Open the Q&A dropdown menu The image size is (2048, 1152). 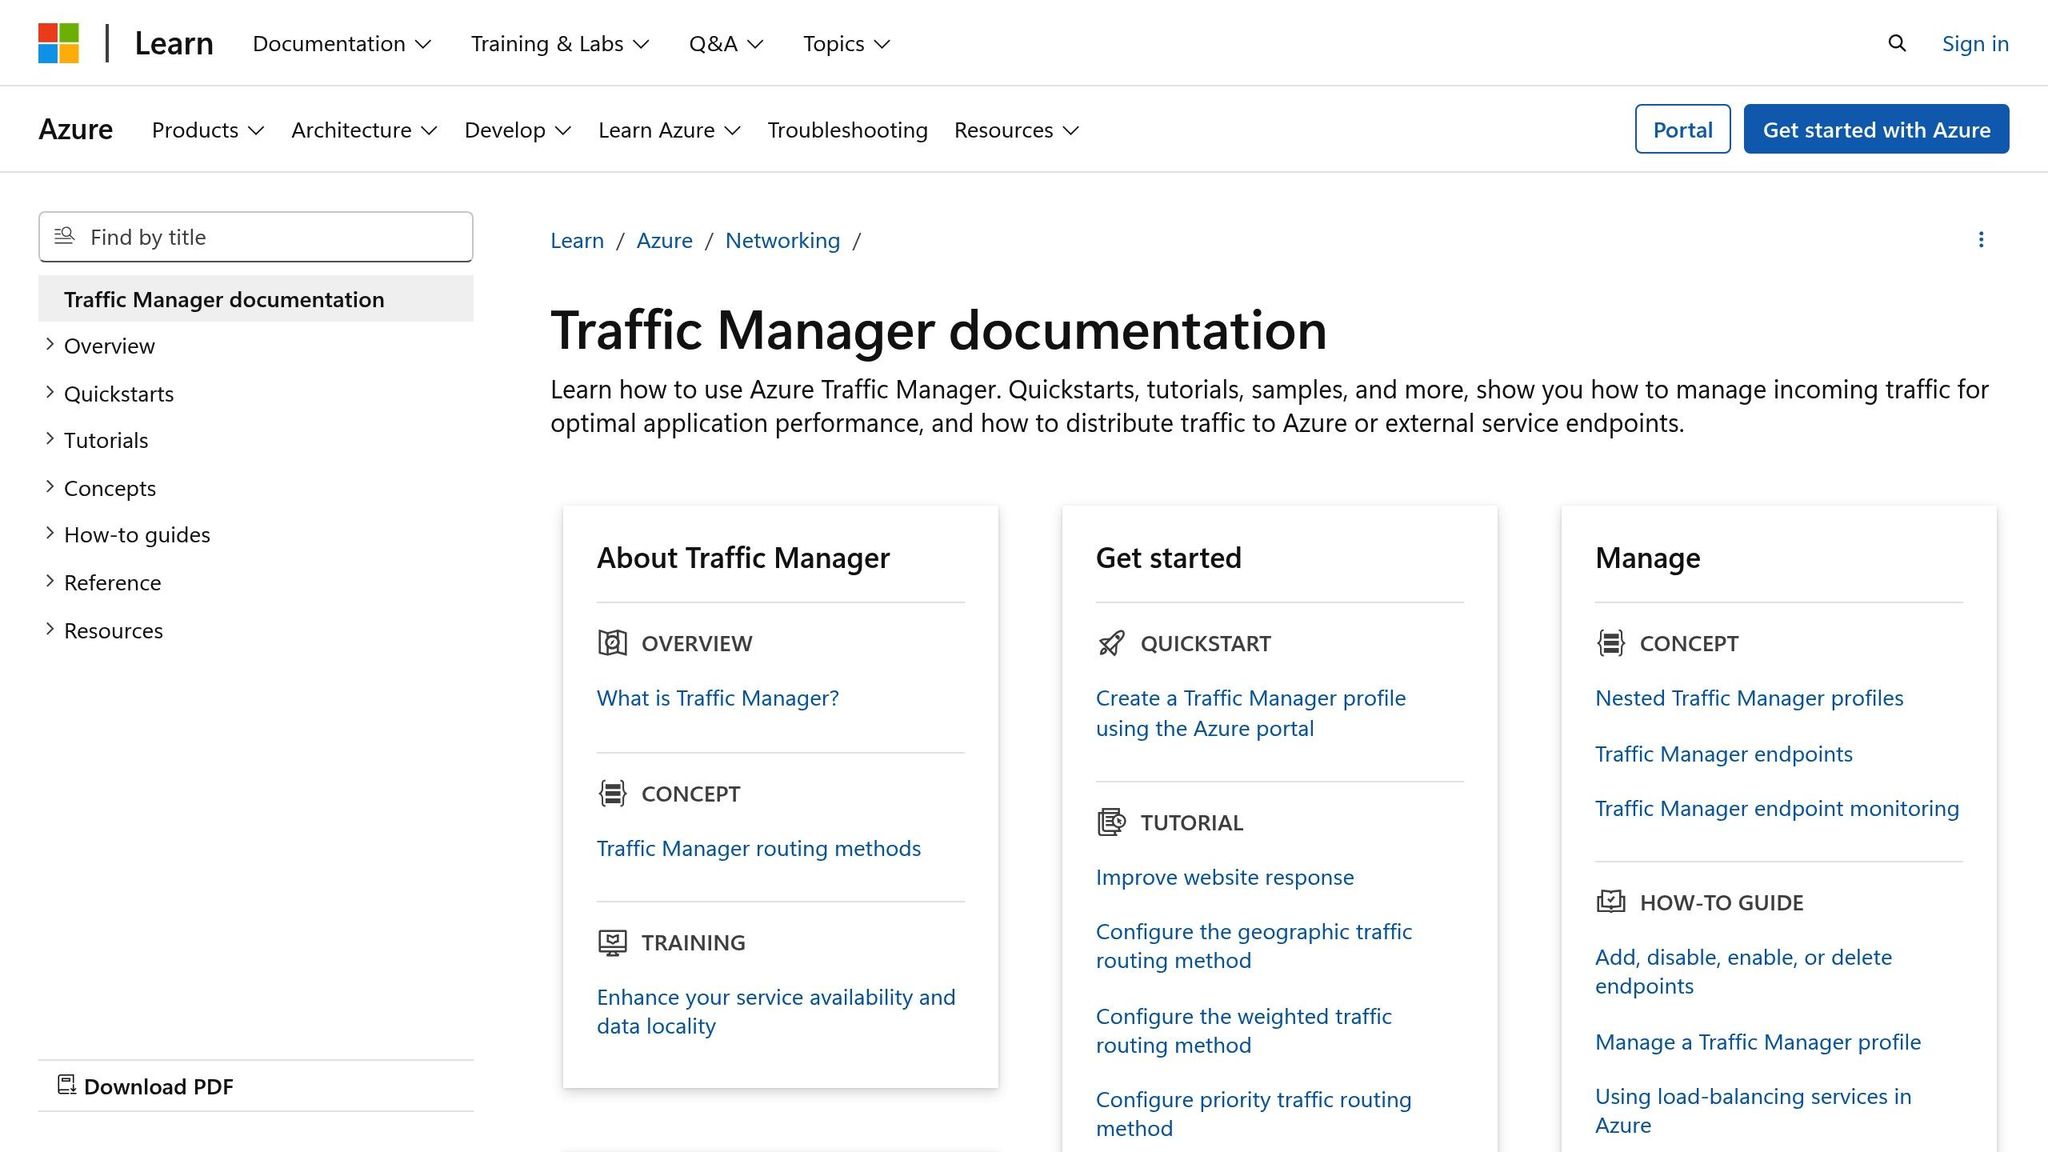[726, 43]
